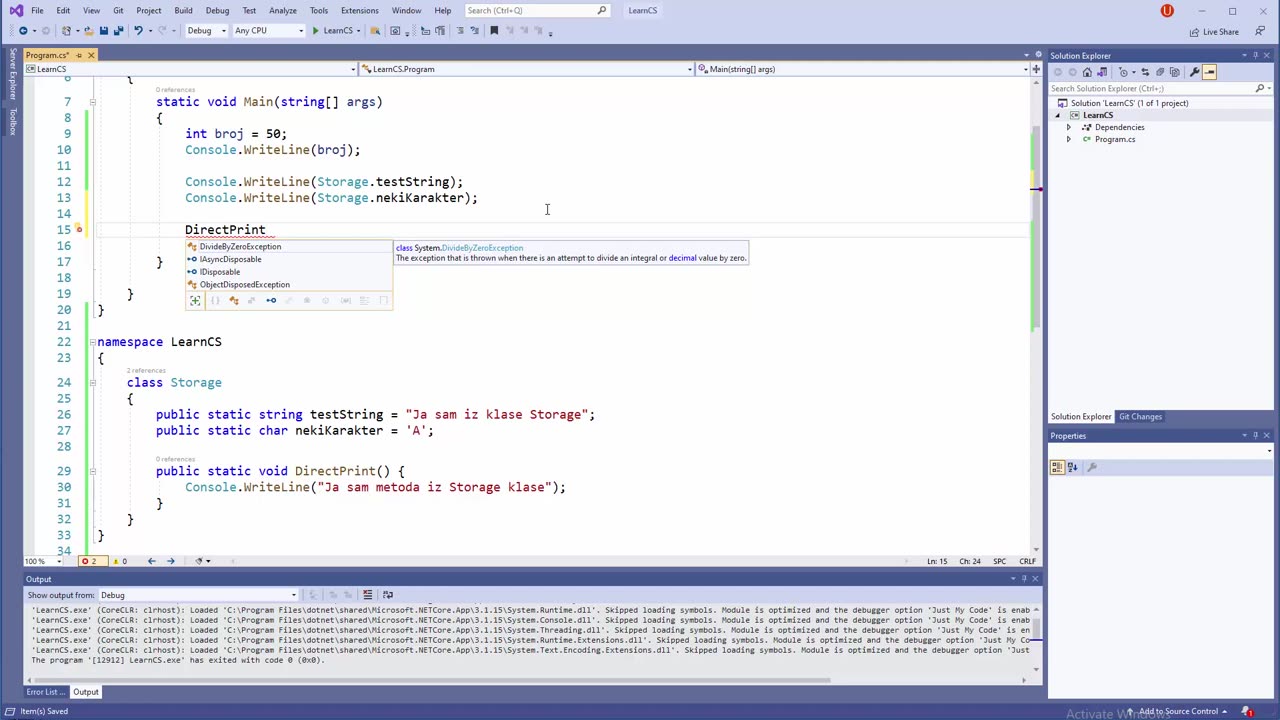
Task: Open the Build menu
Action: pos(183,10)
